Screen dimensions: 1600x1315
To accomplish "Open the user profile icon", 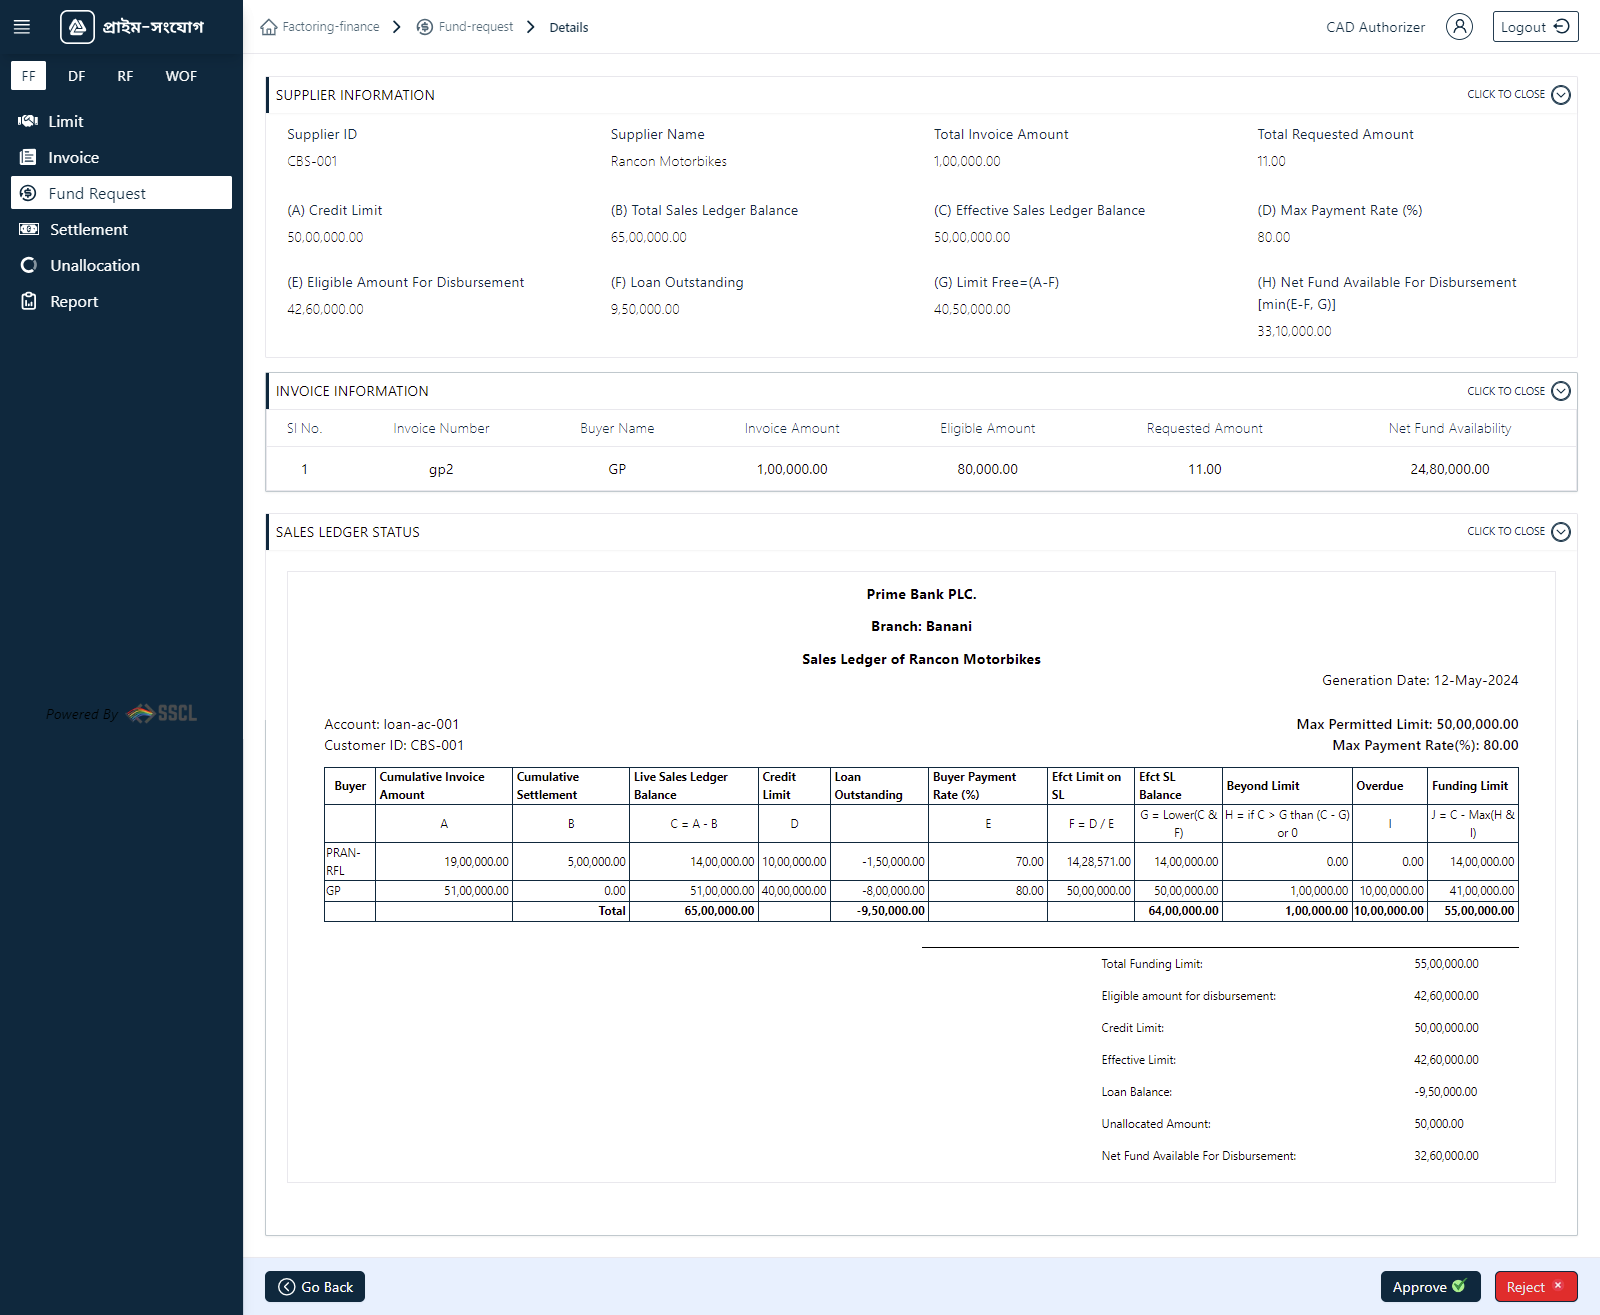I will tap(1459, 27).
